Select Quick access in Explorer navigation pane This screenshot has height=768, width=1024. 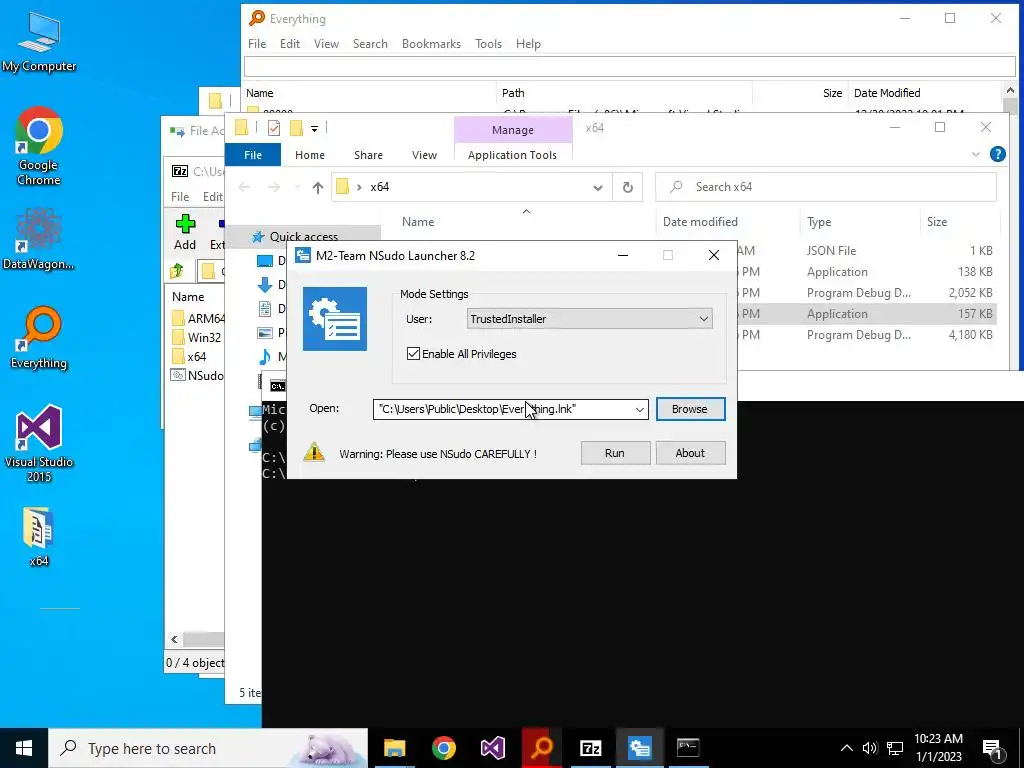[x=304, y=236]
